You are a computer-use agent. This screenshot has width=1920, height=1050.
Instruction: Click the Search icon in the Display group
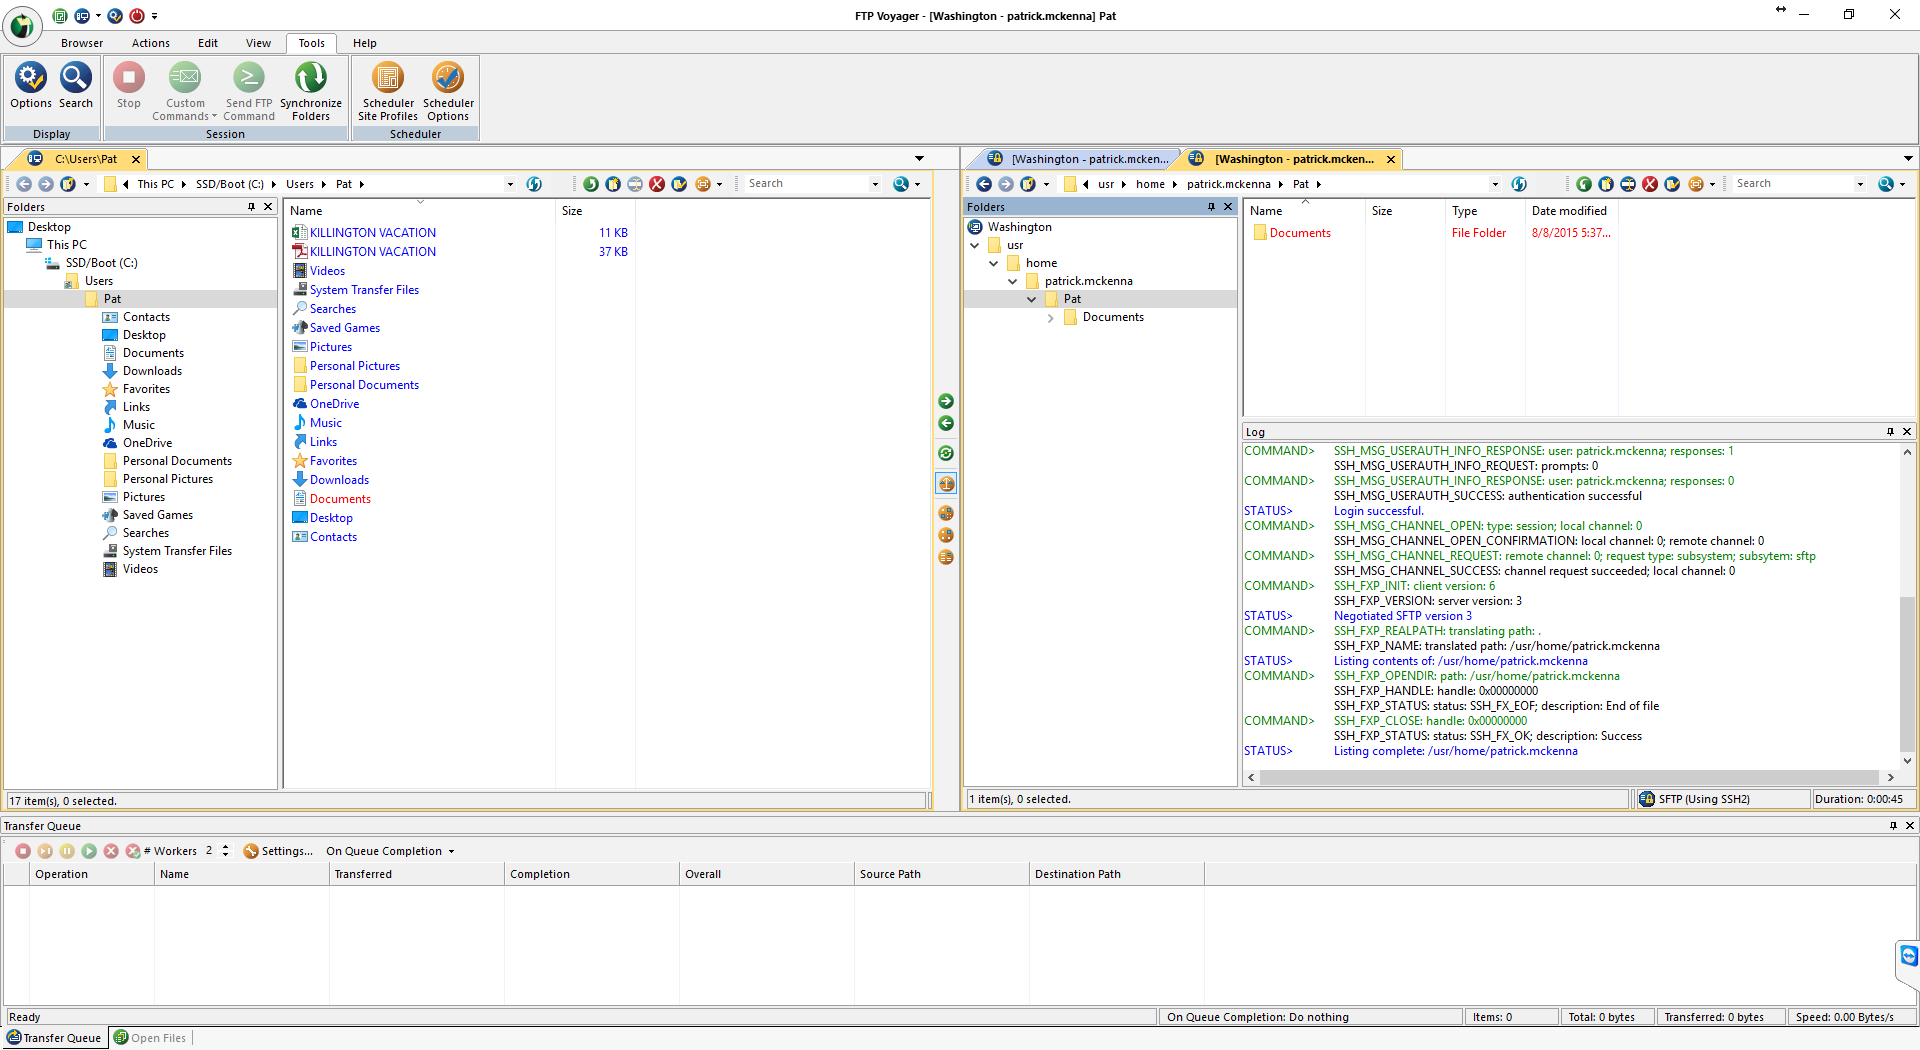[76, 86]
